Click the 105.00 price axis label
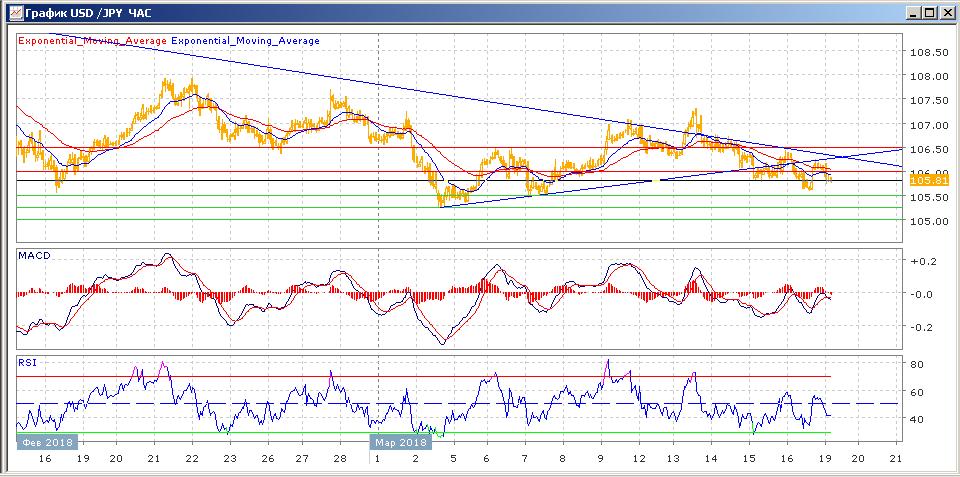 tap(930, 222)
